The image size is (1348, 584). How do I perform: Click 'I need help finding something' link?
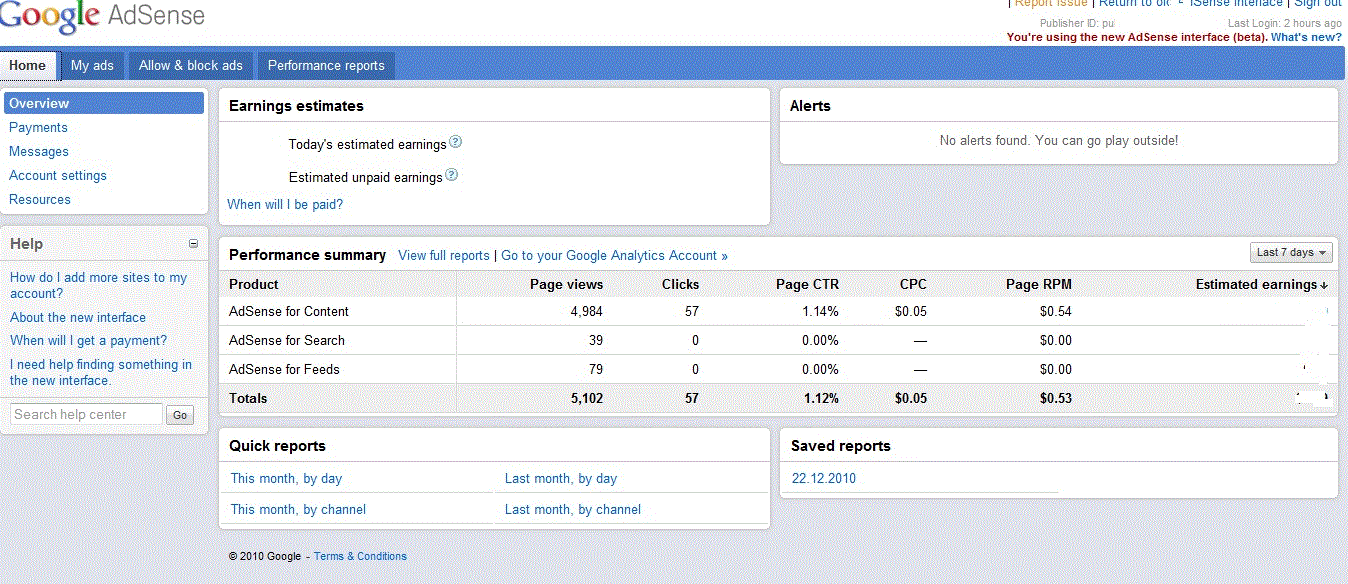pyautogui.click(x=101, y=373)
